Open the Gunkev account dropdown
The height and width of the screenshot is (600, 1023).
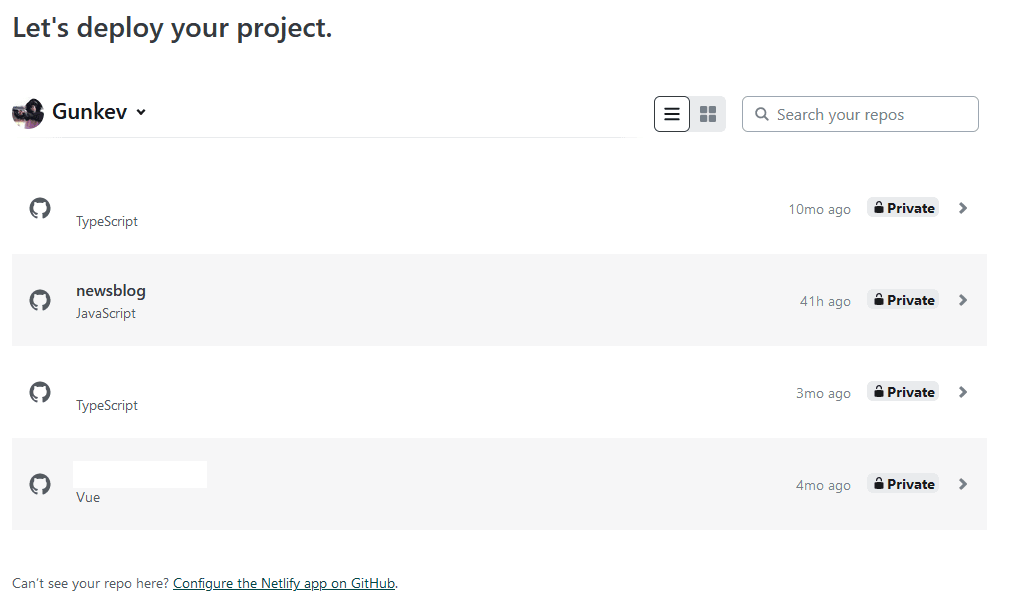tap(140, 112)
